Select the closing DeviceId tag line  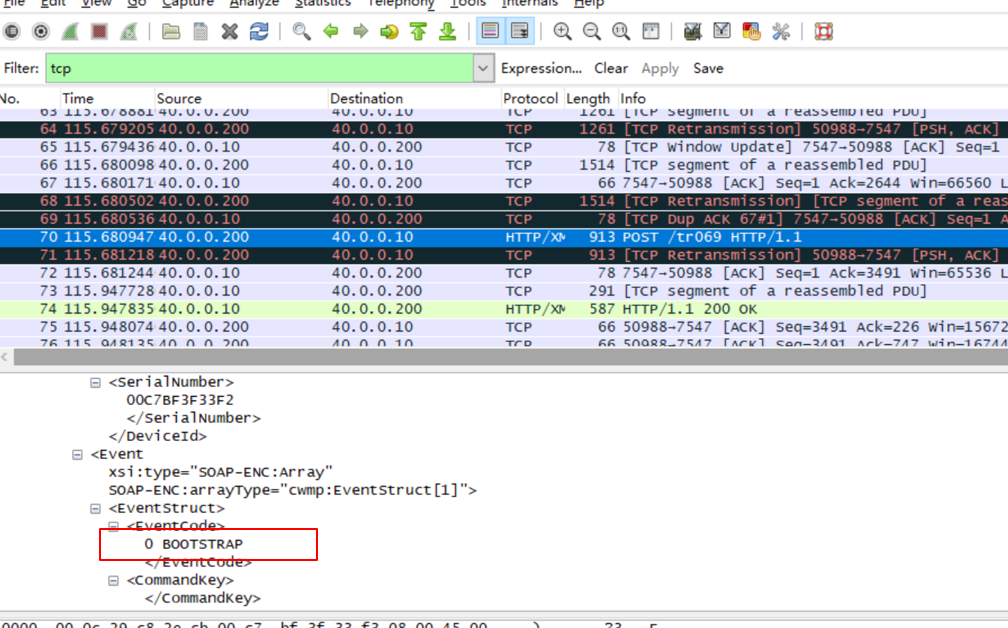[158, 436]
